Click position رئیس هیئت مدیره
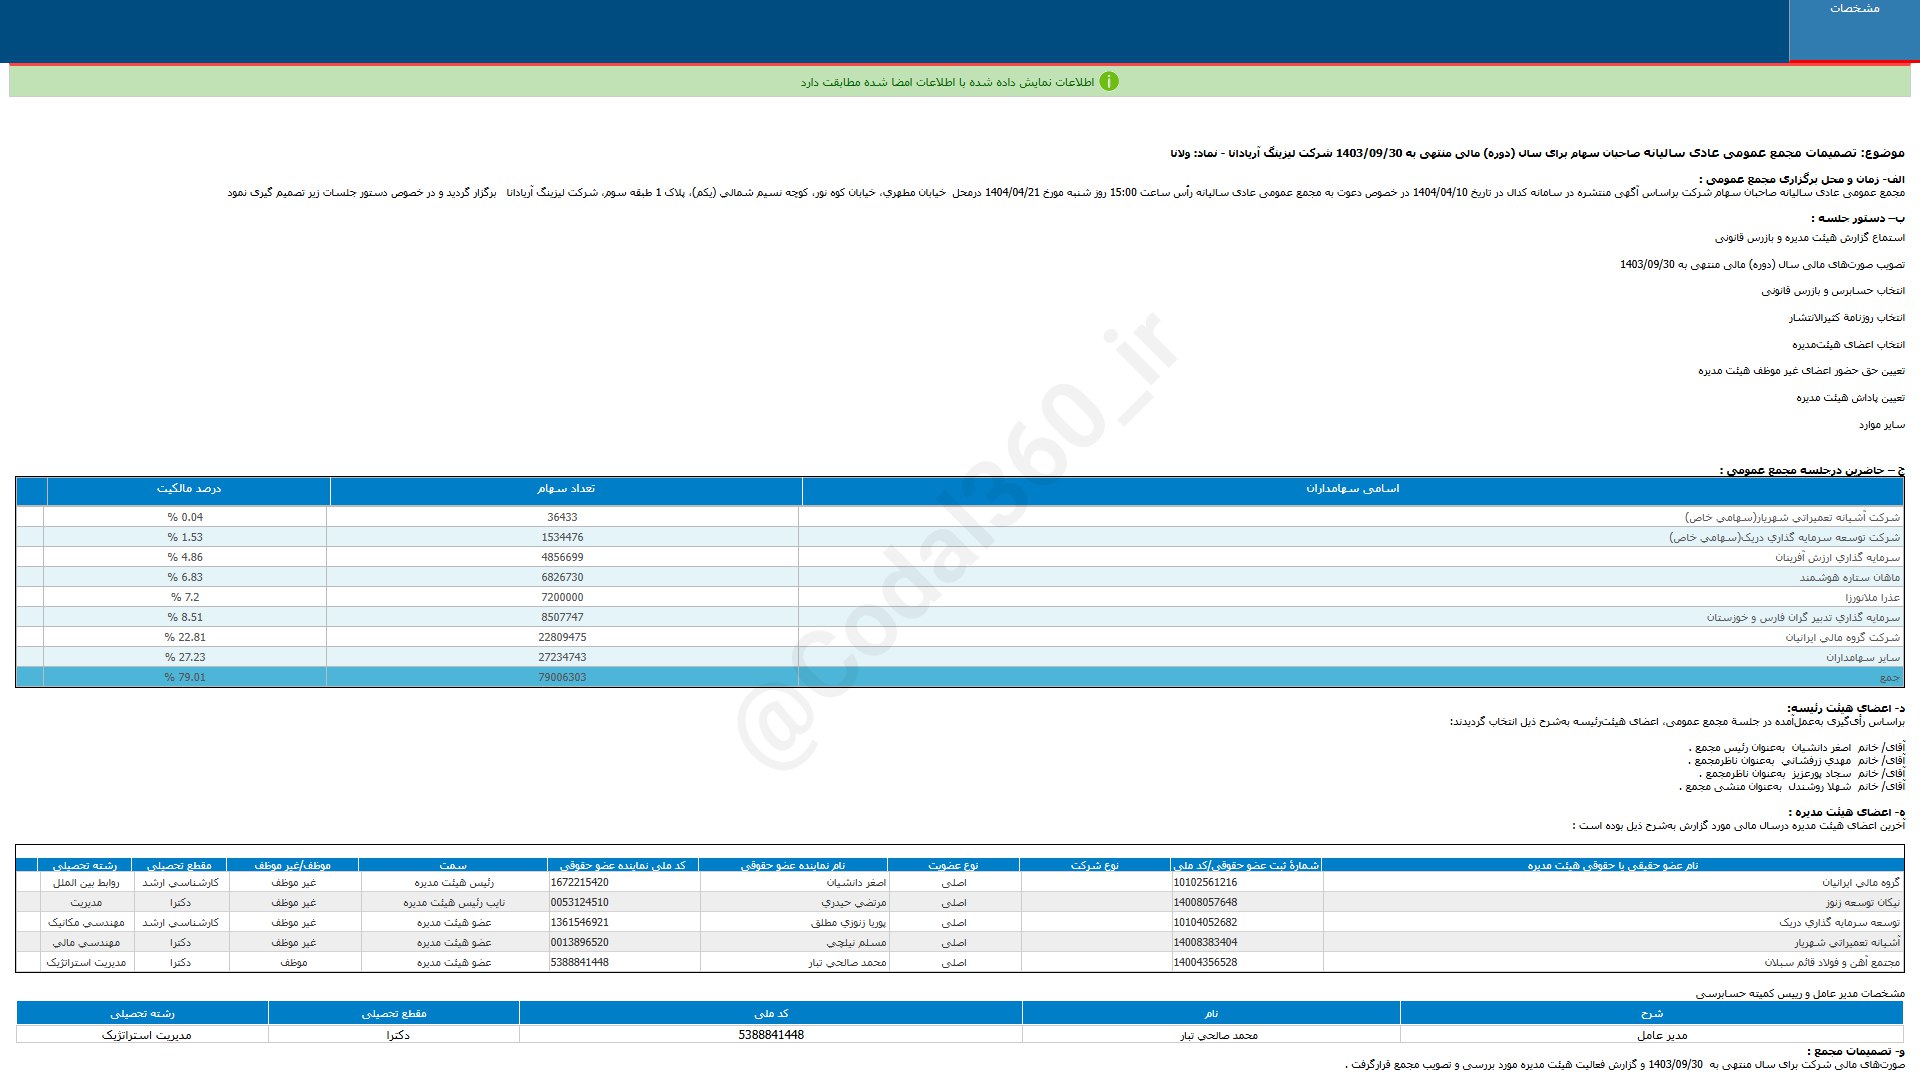Screen dimensions: 1920x1080 [454, 882]
